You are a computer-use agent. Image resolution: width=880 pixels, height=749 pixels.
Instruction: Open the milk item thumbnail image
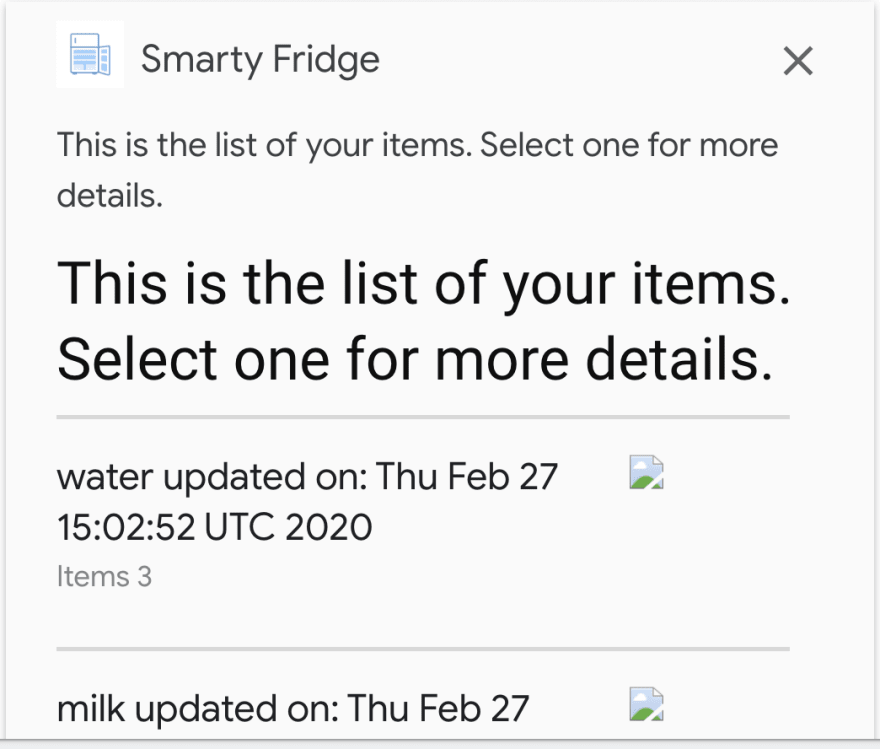(646, 704)
